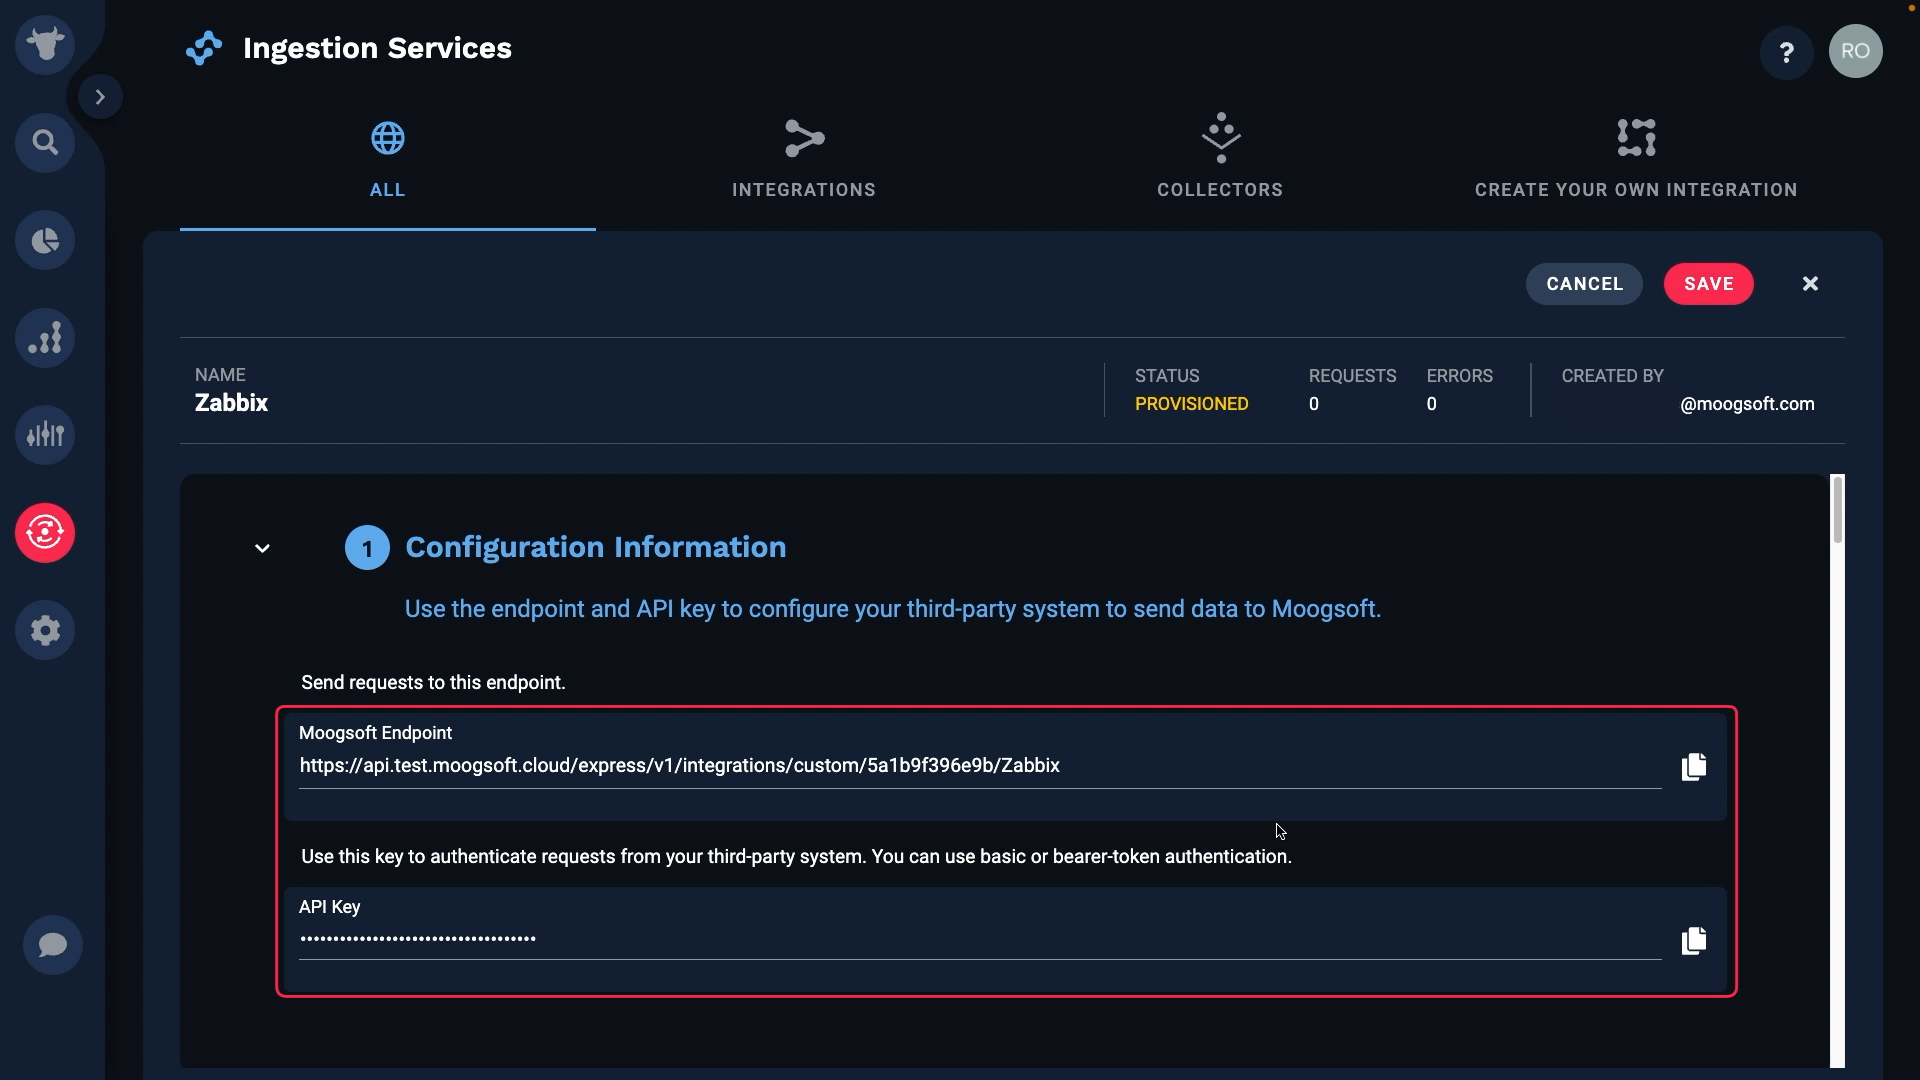Open the Moogsoft cow logo home icon

[x=45, y=44]
